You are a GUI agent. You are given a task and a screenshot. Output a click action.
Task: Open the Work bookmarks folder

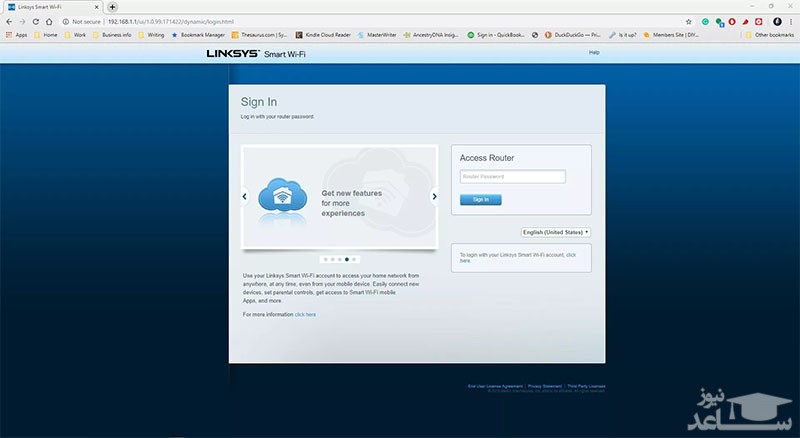[76, 34]
